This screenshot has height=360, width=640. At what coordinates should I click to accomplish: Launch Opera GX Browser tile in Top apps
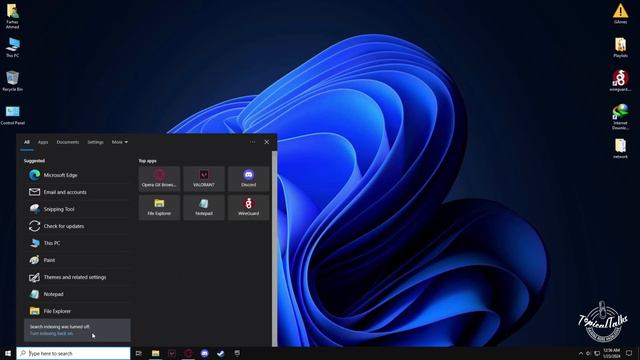[159, 179]
